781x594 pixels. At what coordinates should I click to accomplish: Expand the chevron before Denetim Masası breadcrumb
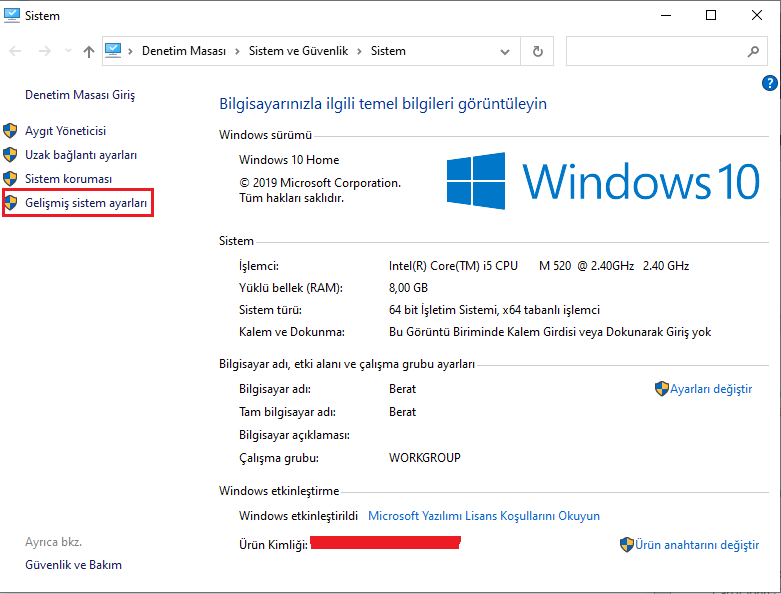130,51
